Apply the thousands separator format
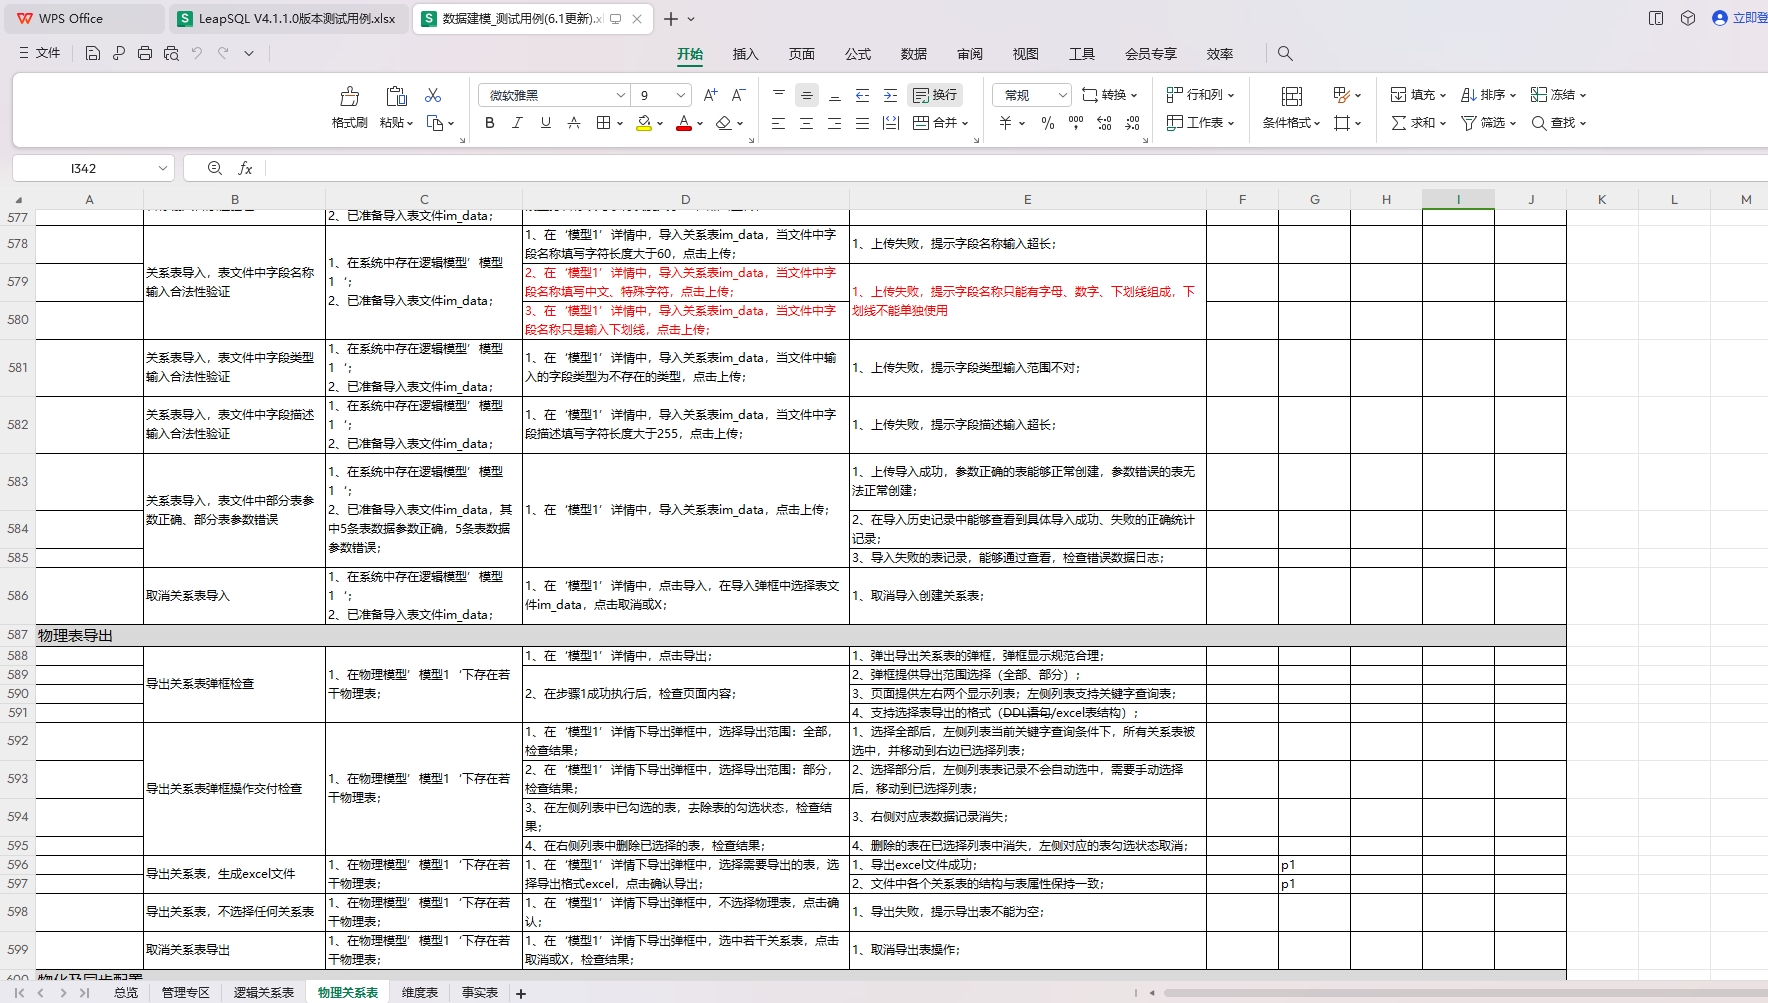 pyautogui.click(x=1076, y=123)
